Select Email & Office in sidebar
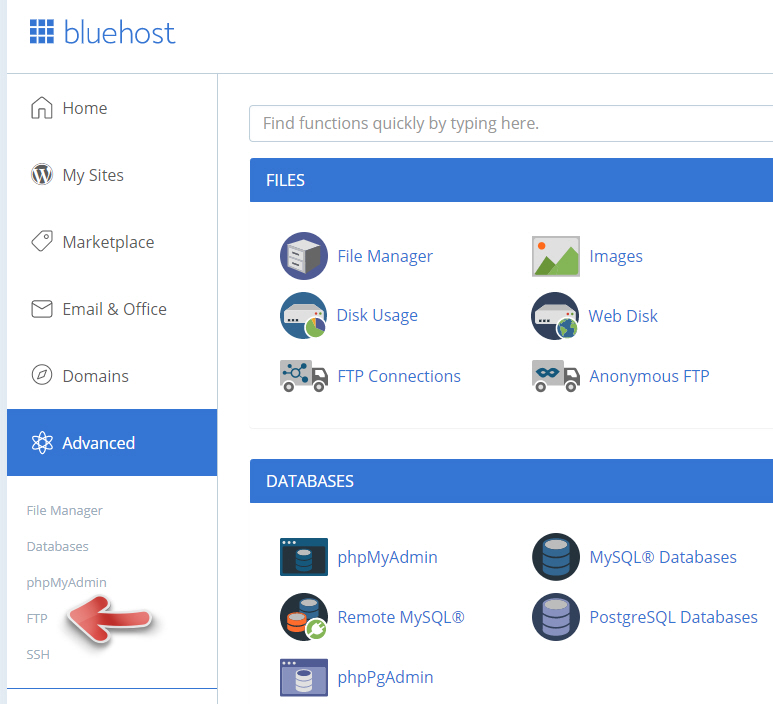 (112, 309)
